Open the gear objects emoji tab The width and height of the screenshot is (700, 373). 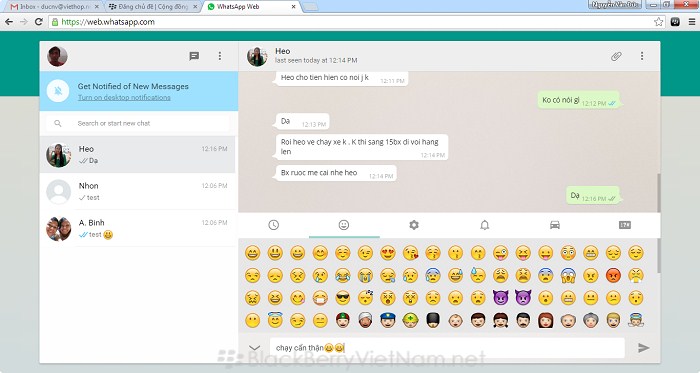click(414, 225)
